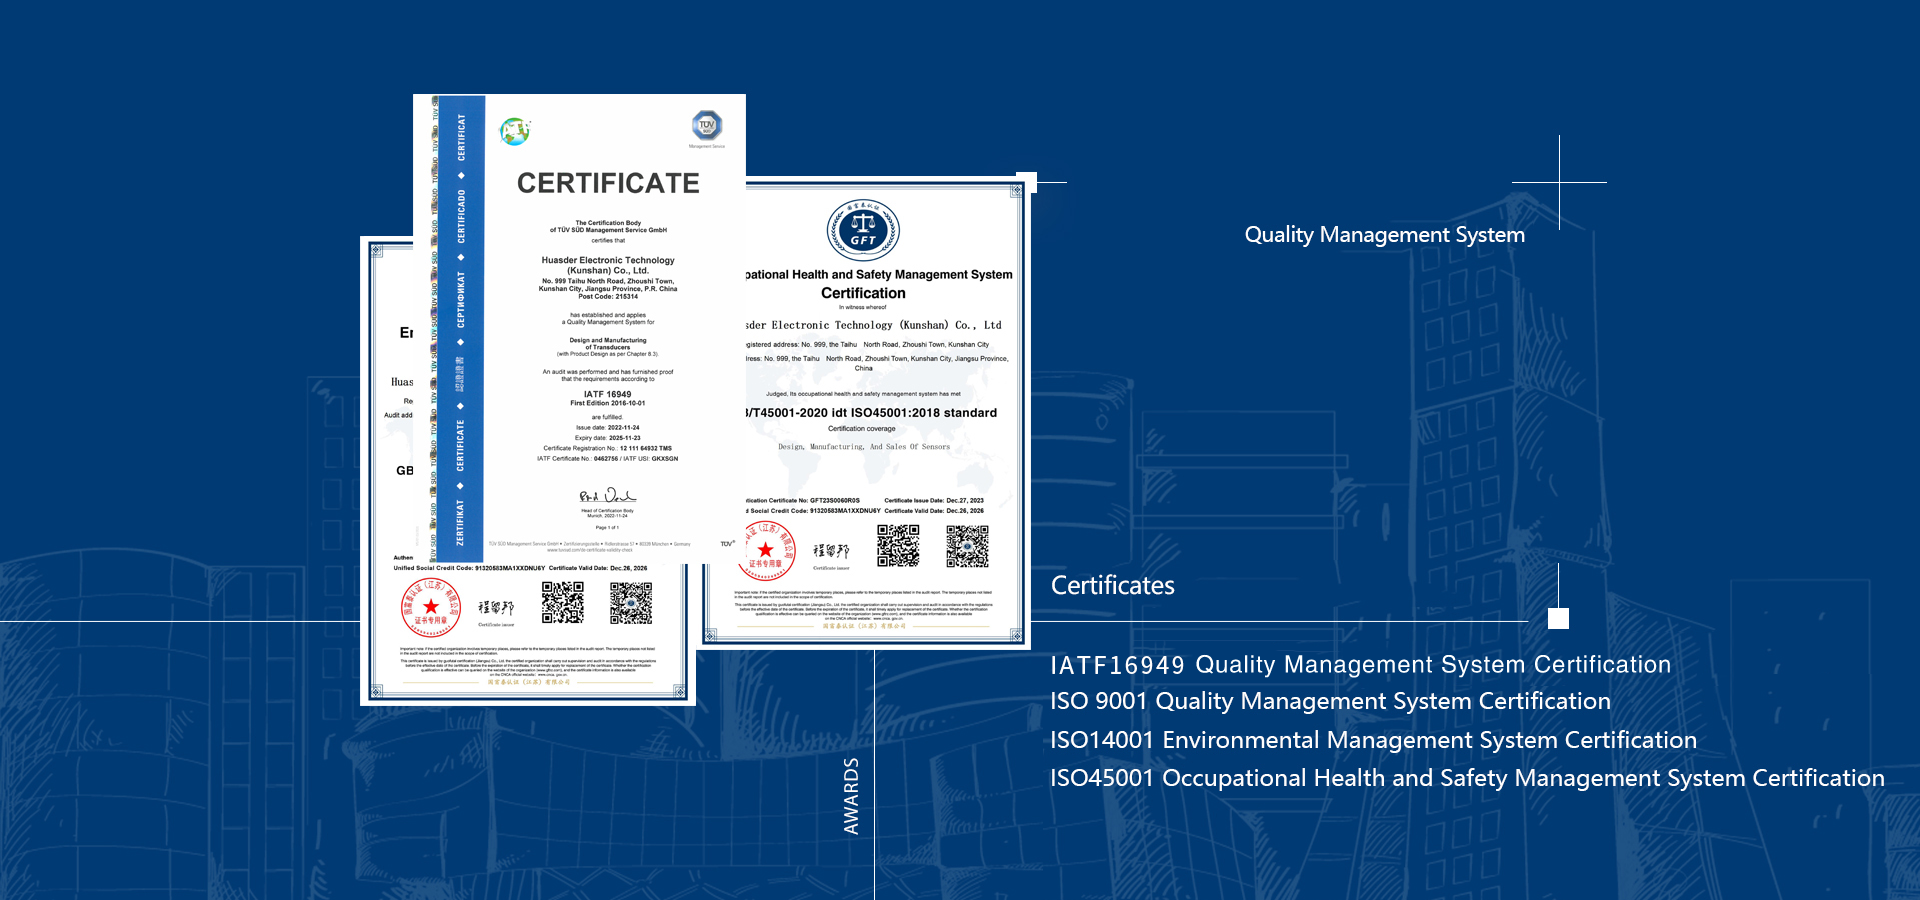Click the red star stamp on the bottom-left certificate
Viewport: 1920px width, 900px height.
(431, 607)
